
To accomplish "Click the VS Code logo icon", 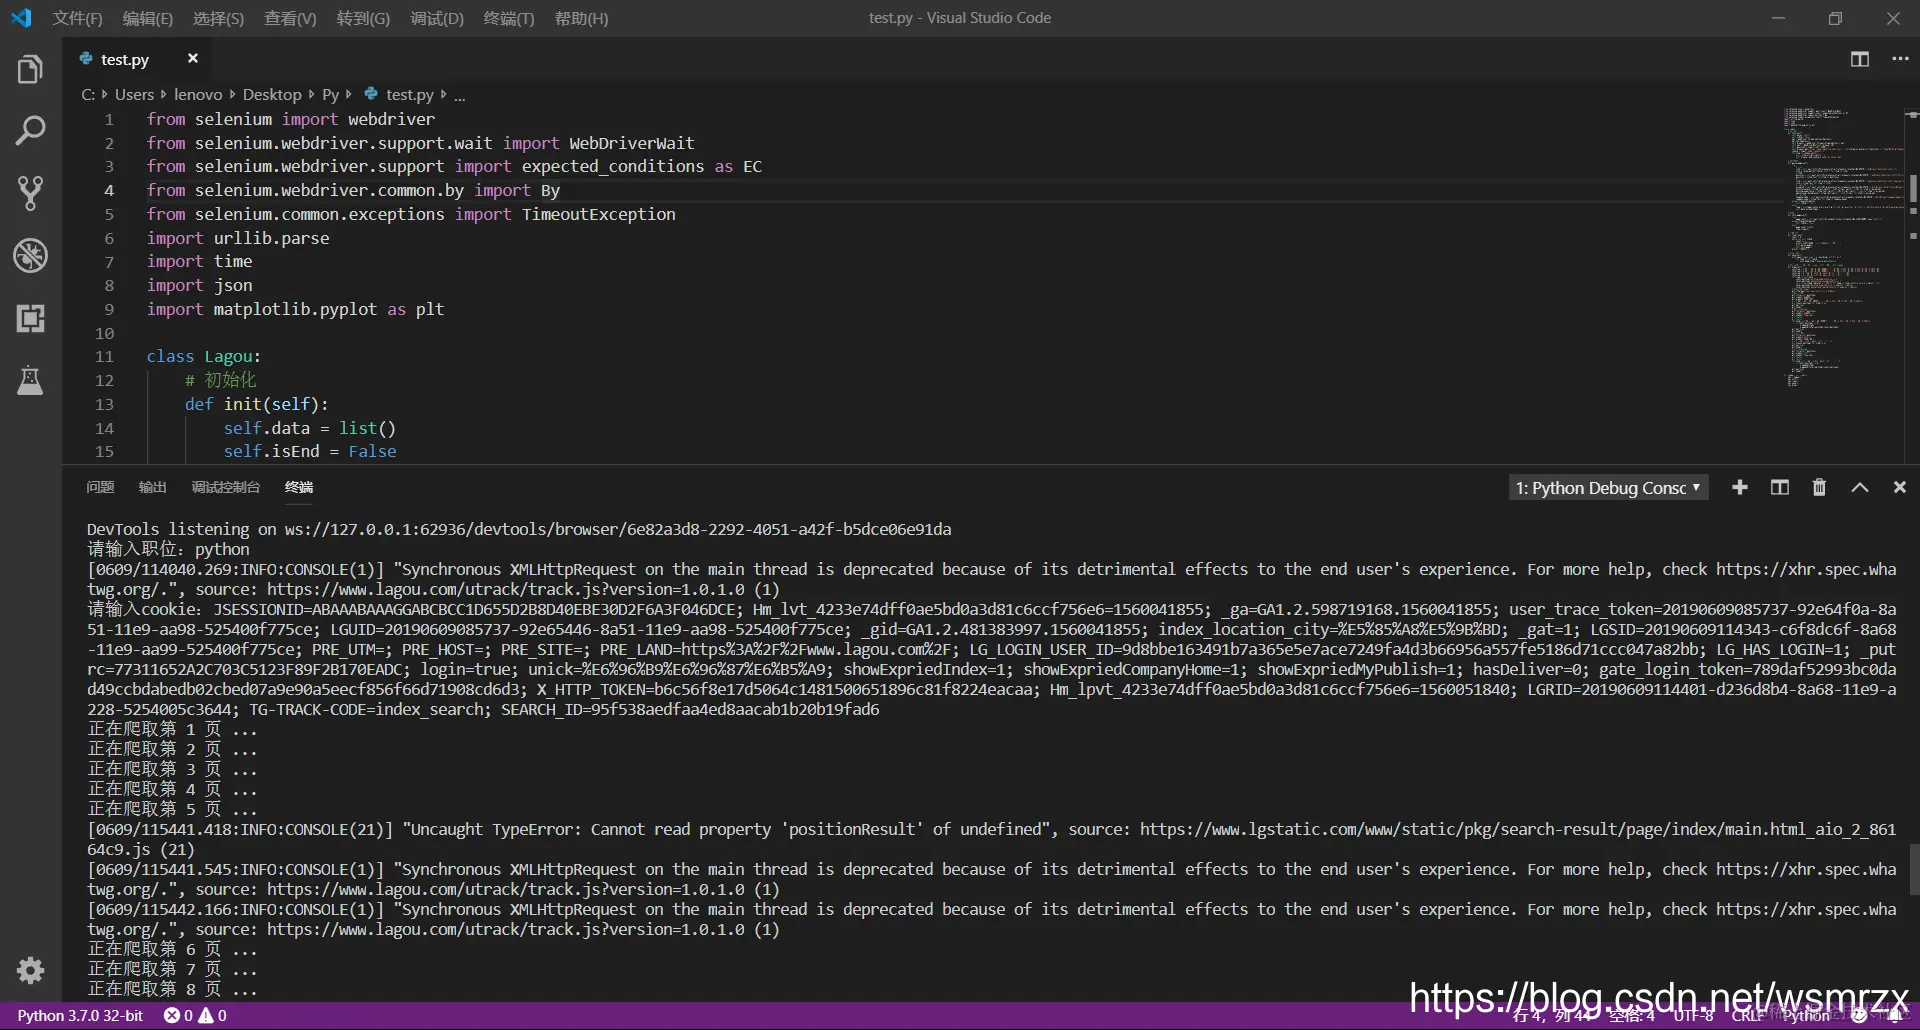I will tap(21, 18).
